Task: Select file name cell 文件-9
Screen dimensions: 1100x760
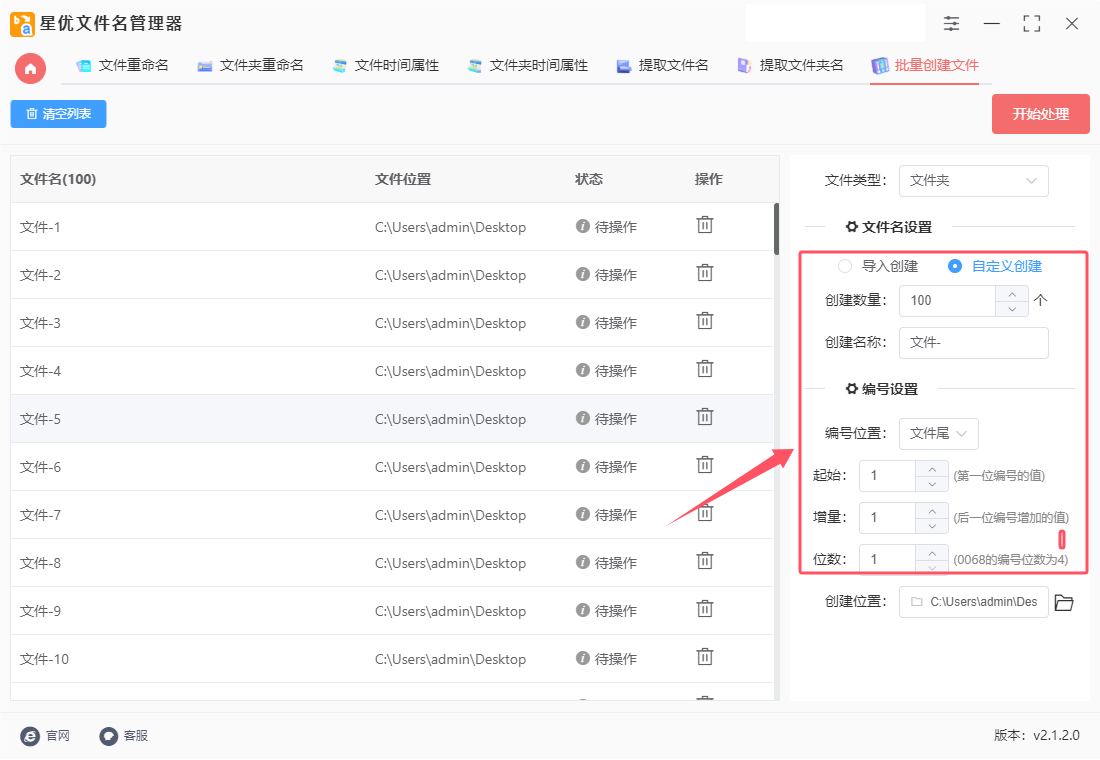Action: (x=41, y=611)
